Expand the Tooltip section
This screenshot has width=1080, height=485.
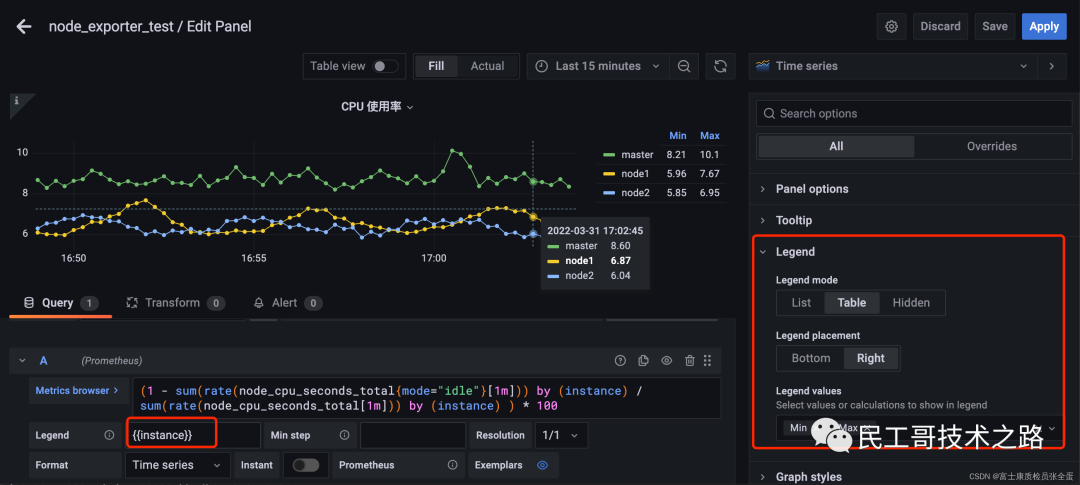pyautogui.click(x=793, y=220)
